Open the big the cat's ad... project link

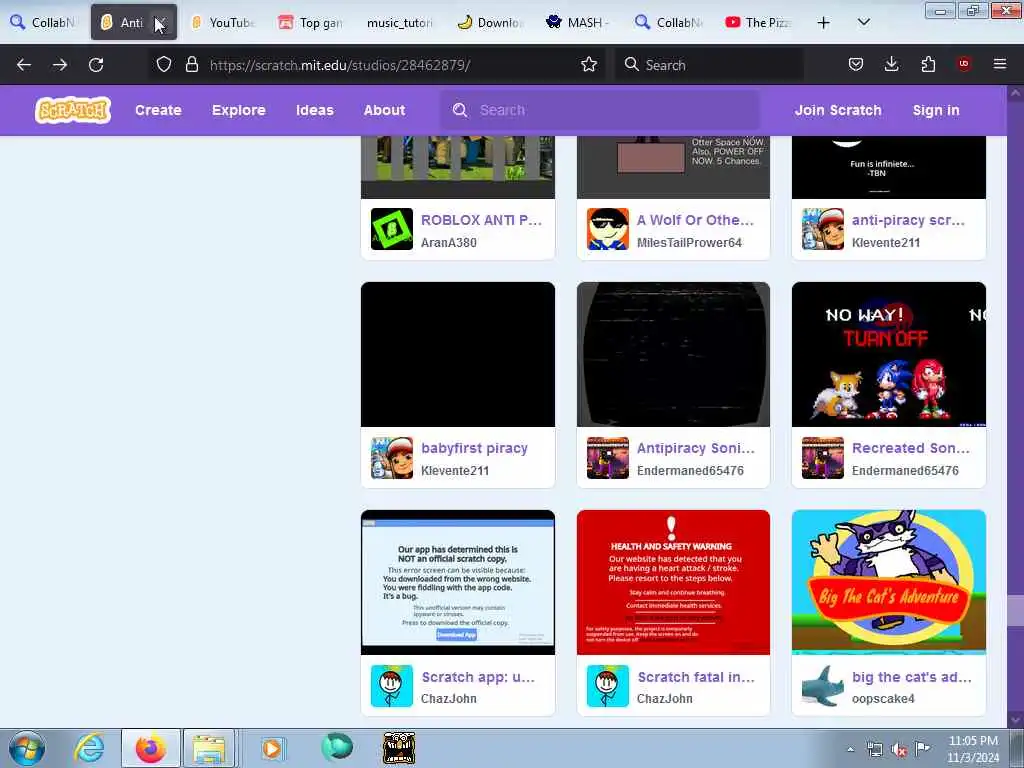tap(911, 677)
